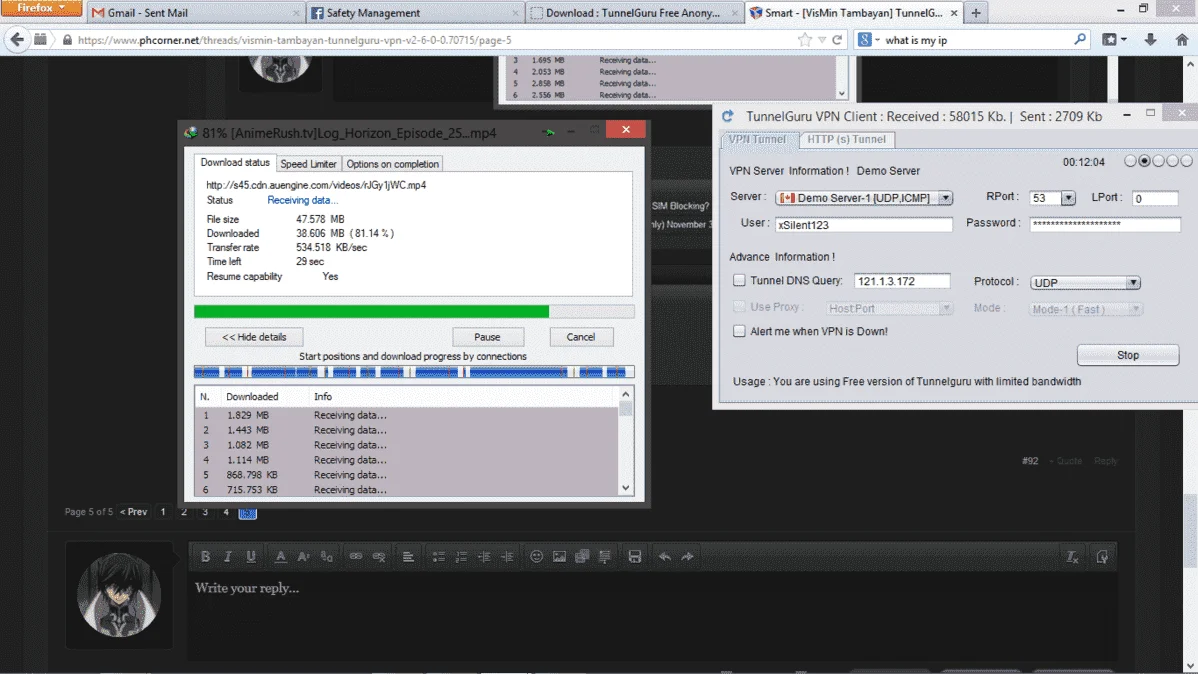The image size is (1198, 674).
Task: Open the smilies picker
Action: pos(536,556)
